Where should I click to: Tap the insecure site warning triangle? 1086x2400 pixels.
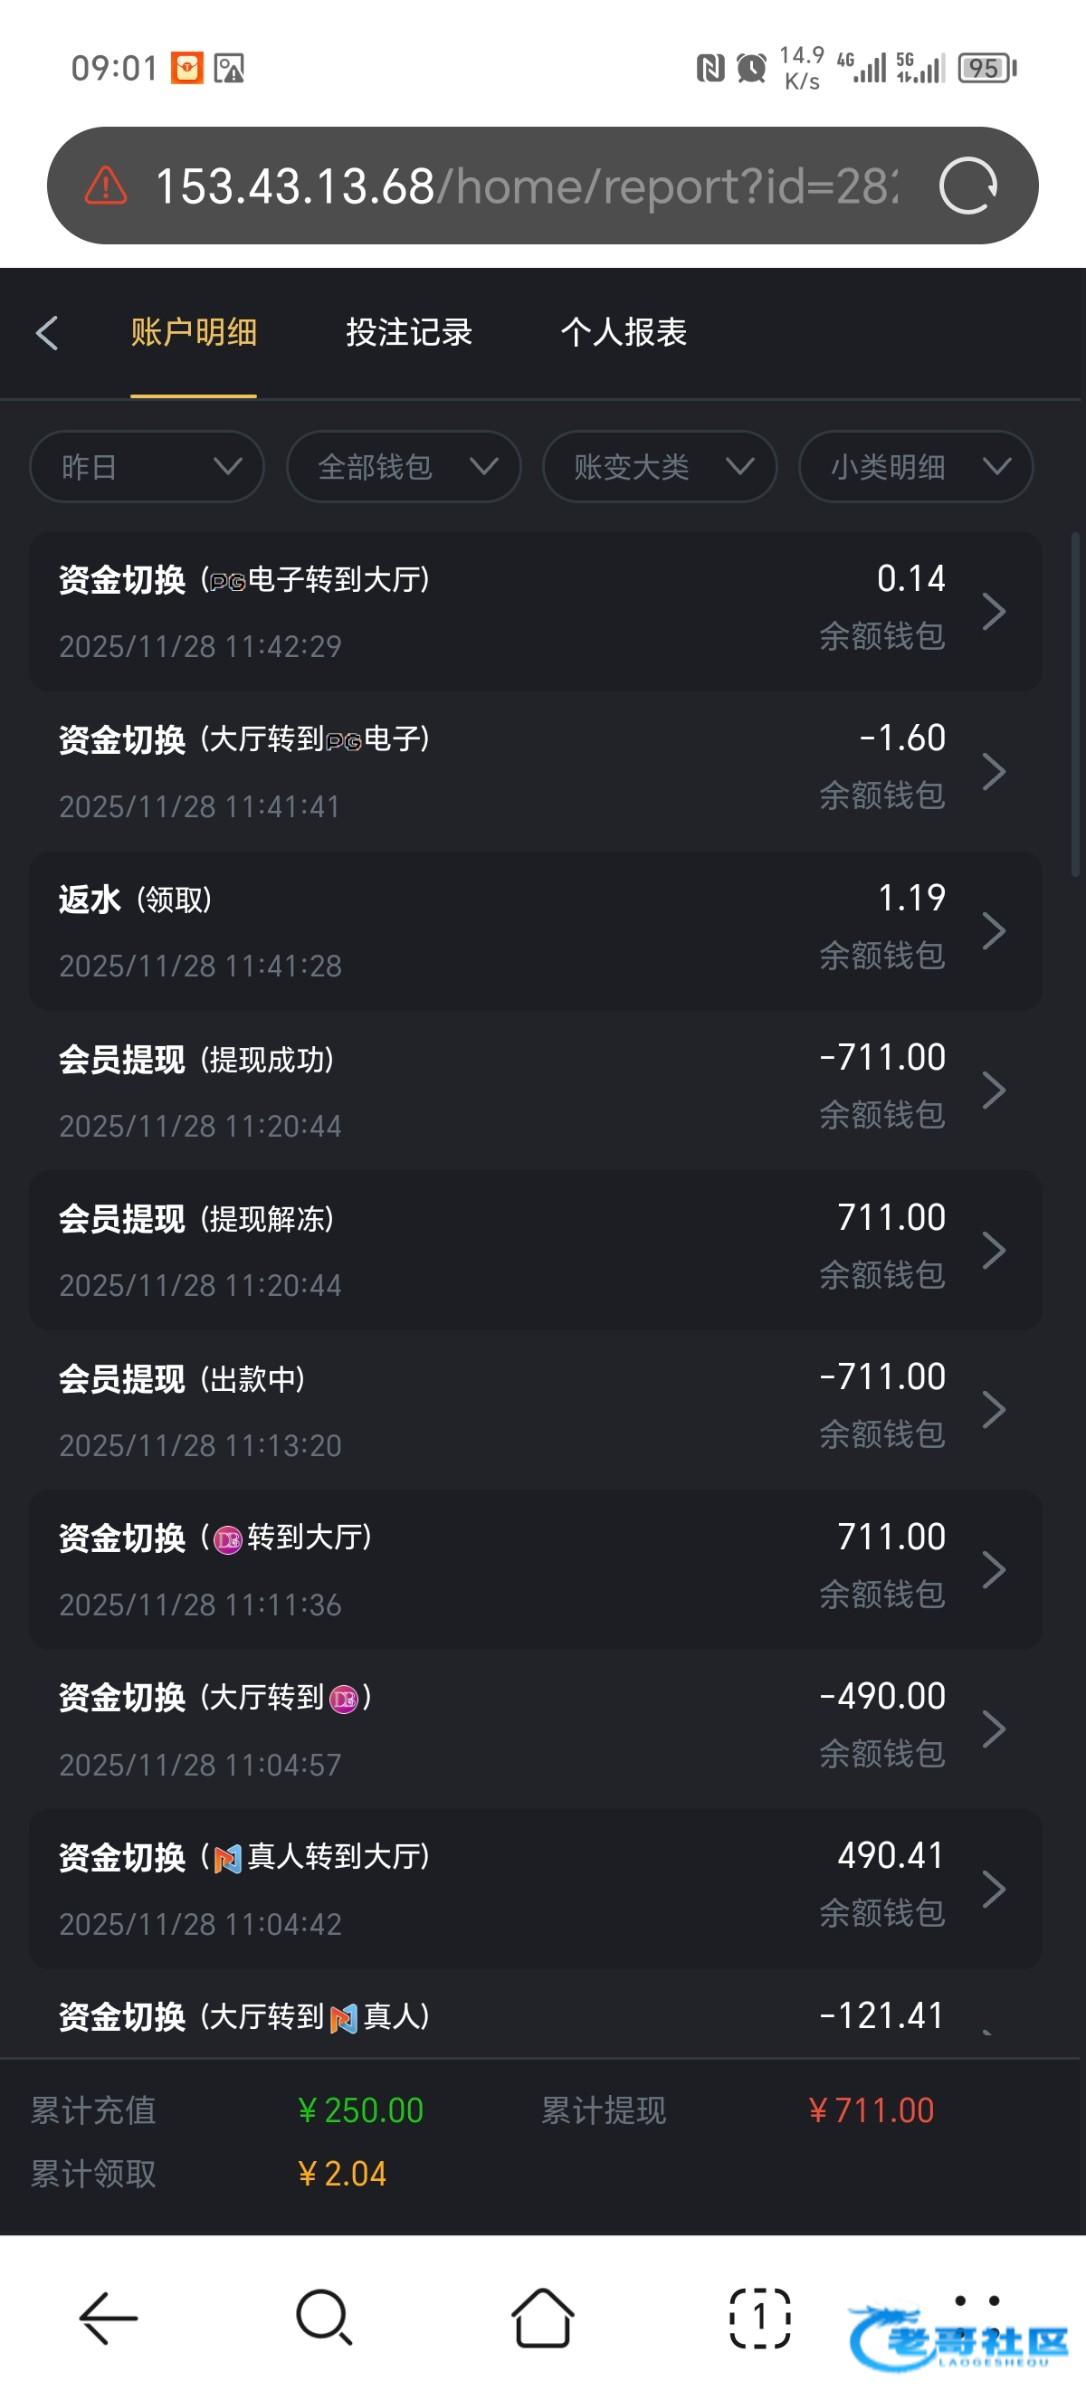[106, 186]
